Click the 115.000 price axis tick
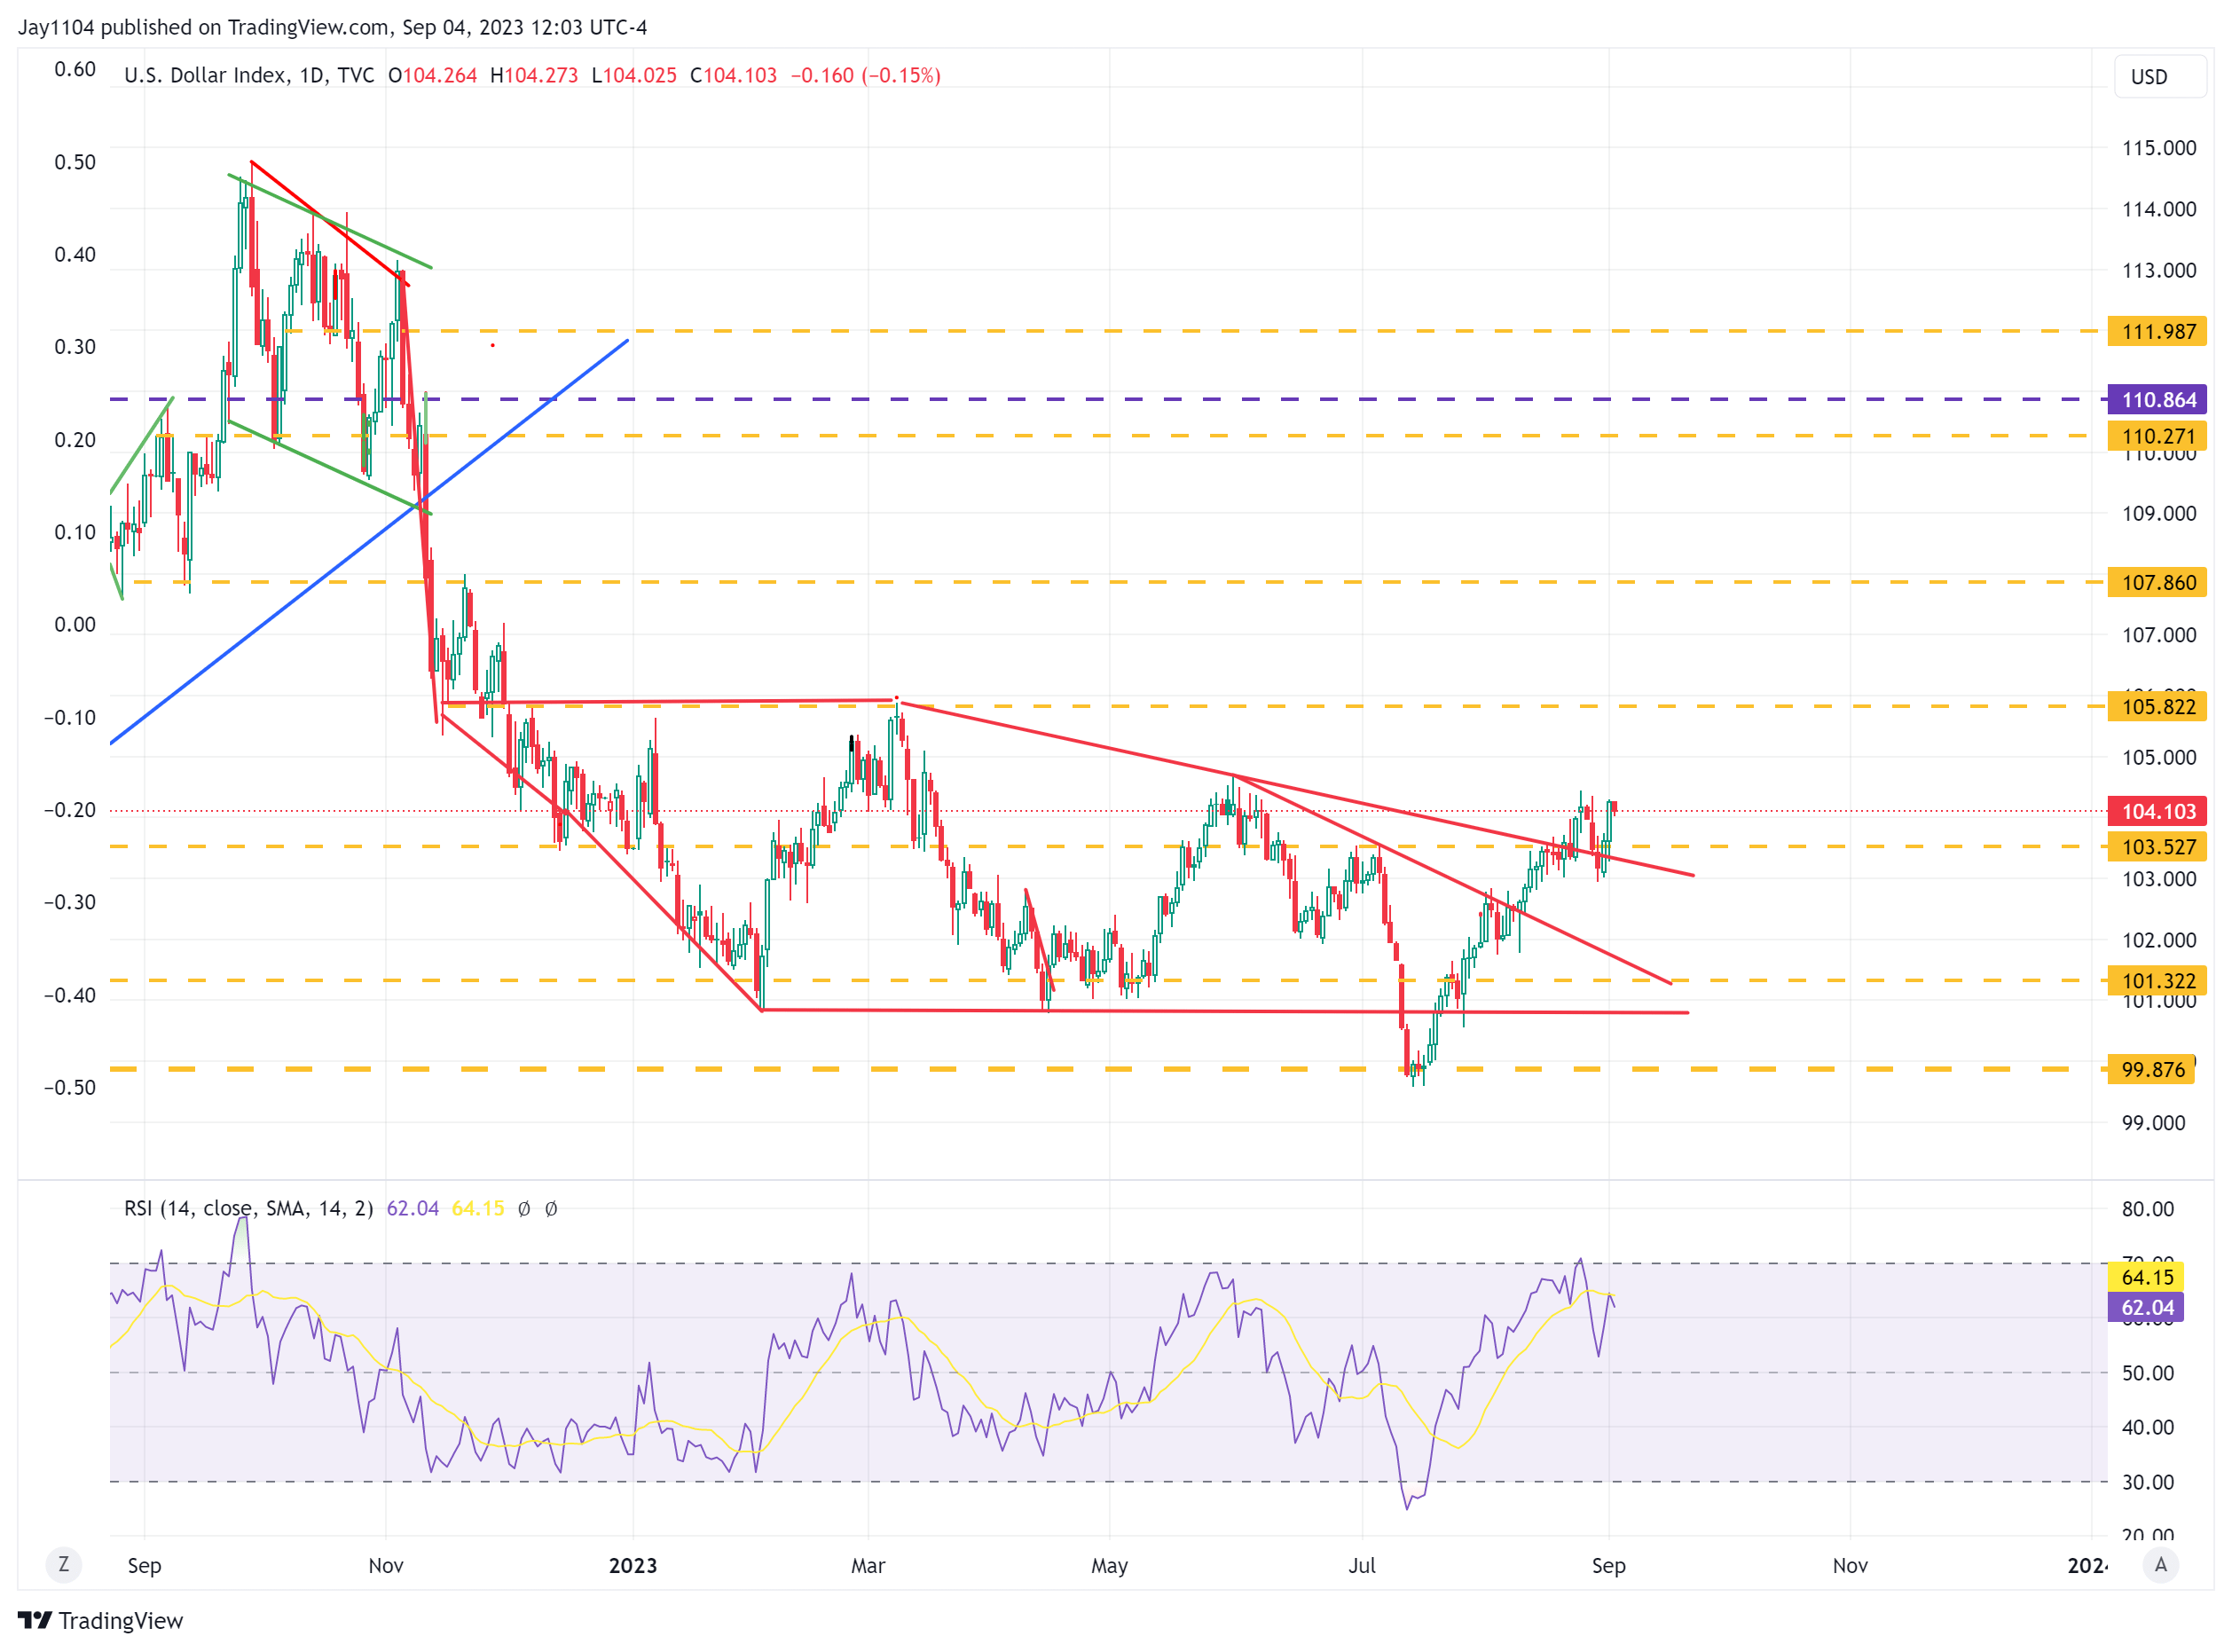The height and width of the screenshot is (1652, 2232). click(2159, 148)
